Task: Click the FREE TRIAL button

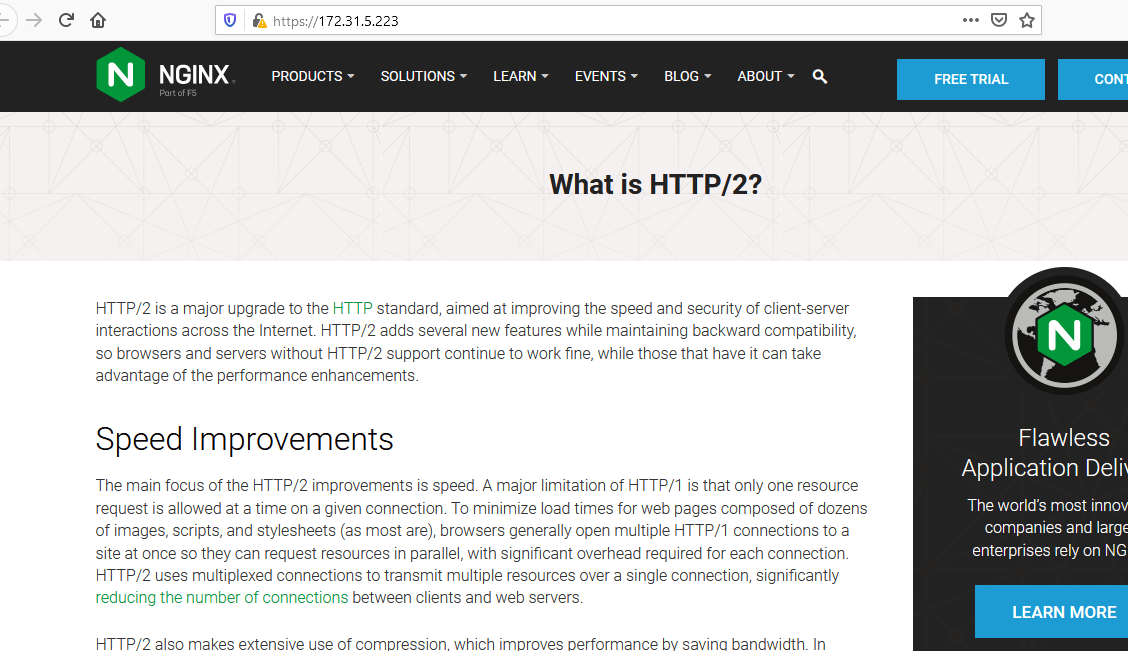Action: (970, 79)
